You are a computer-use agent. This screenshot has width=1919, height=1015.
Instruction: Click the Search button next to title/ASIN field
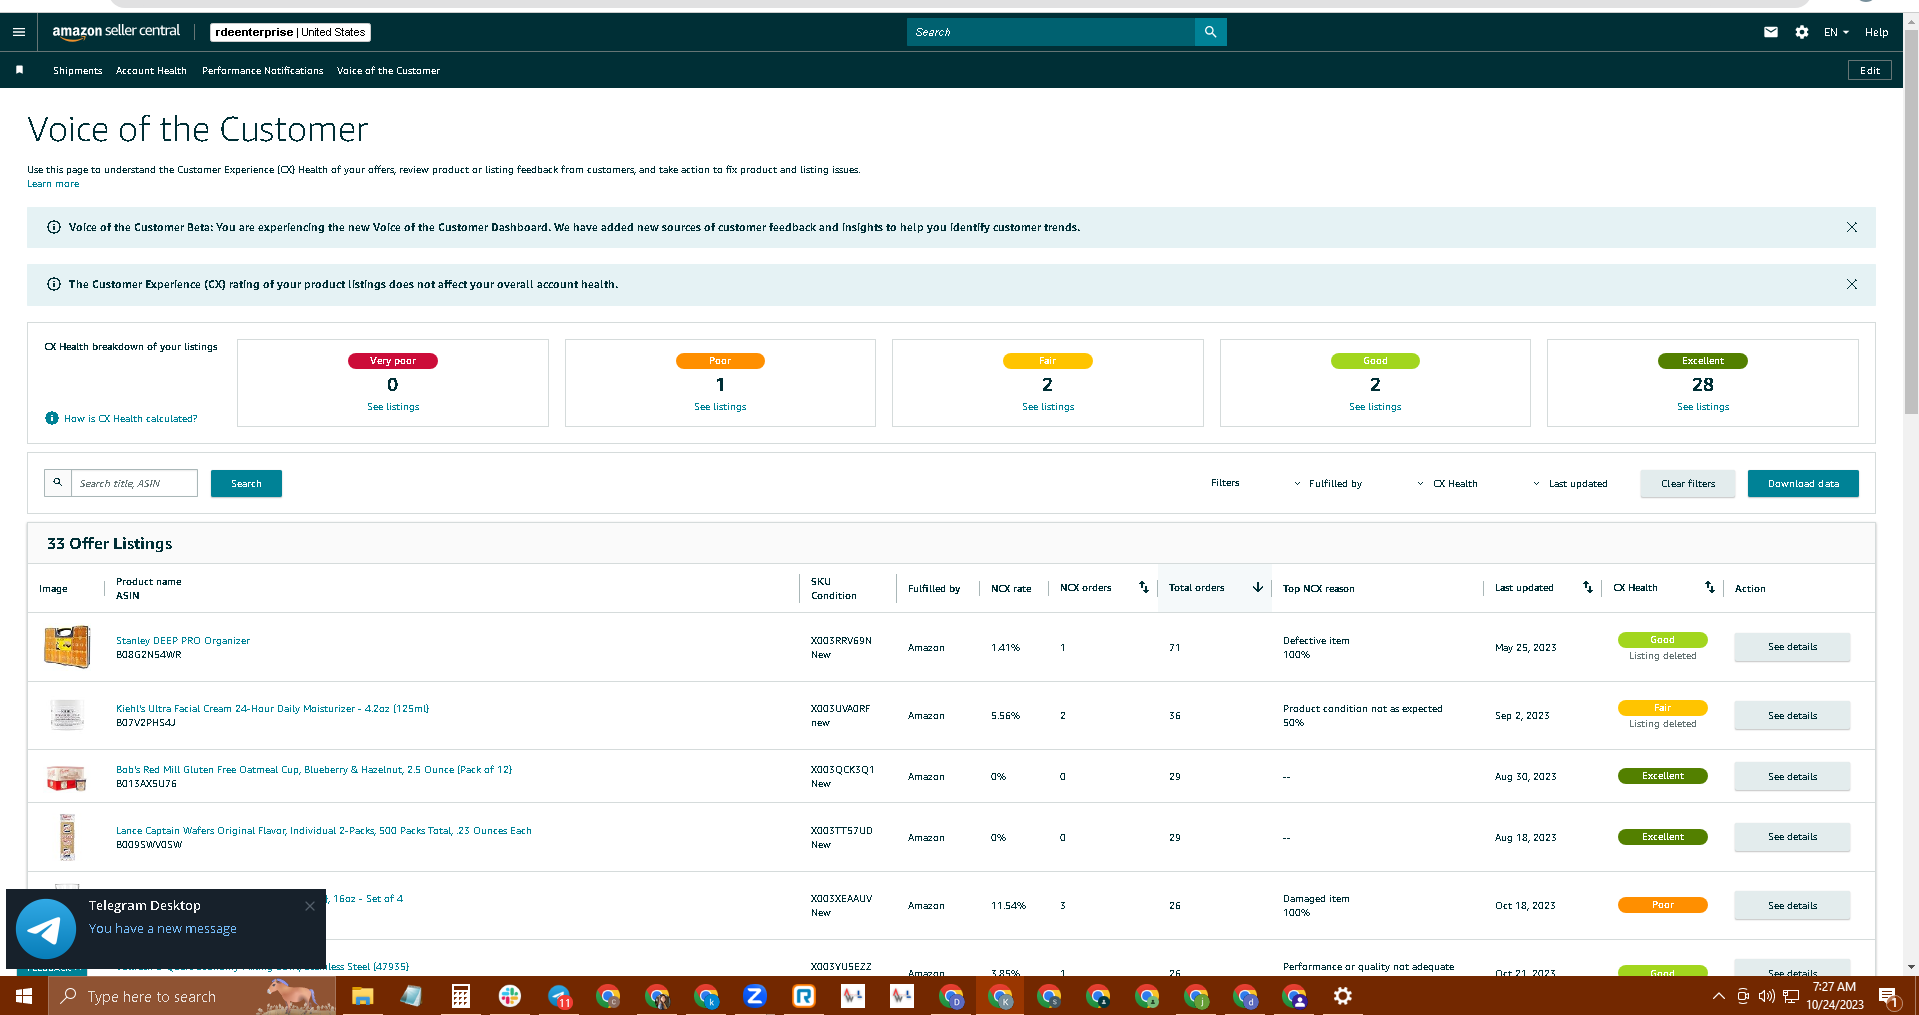coord(246,484)
